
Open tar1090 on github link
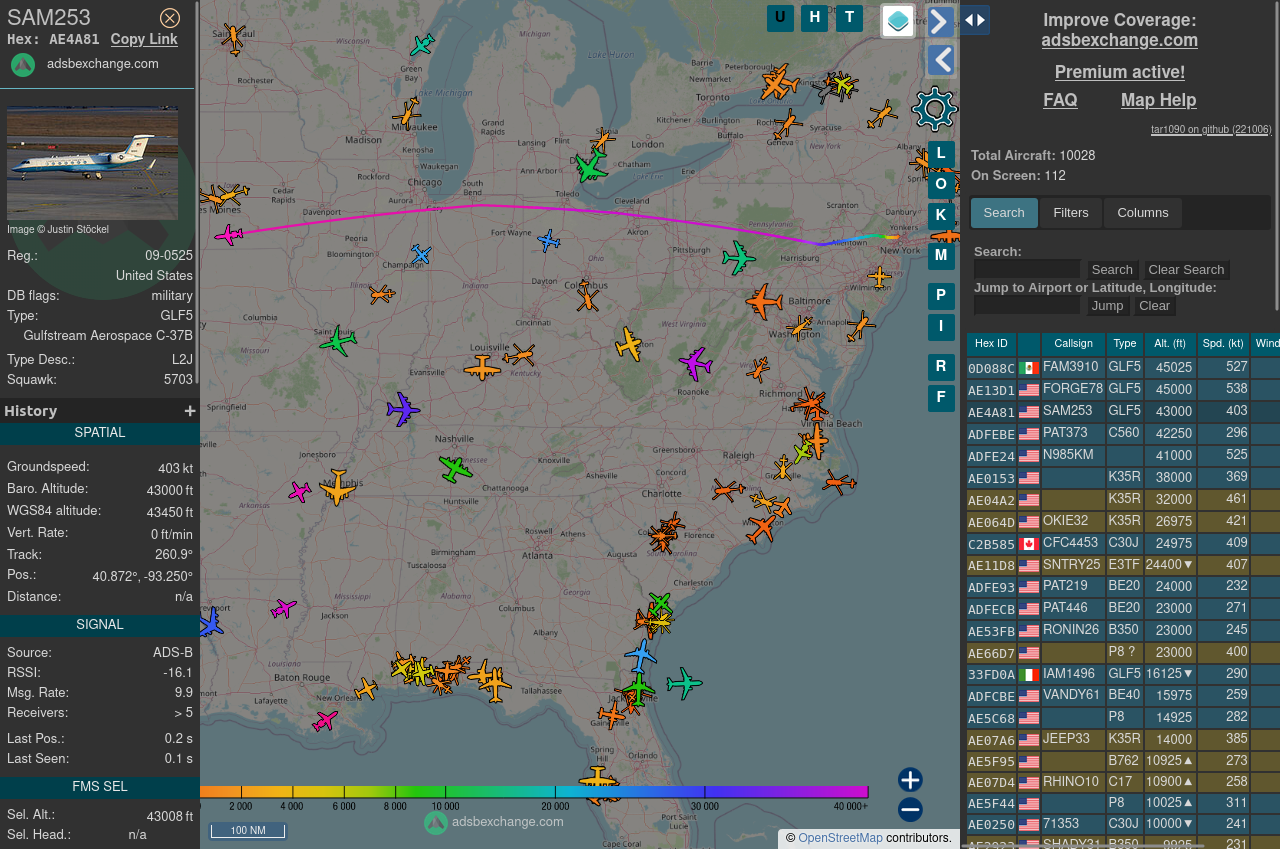(x=1211, y=129)
